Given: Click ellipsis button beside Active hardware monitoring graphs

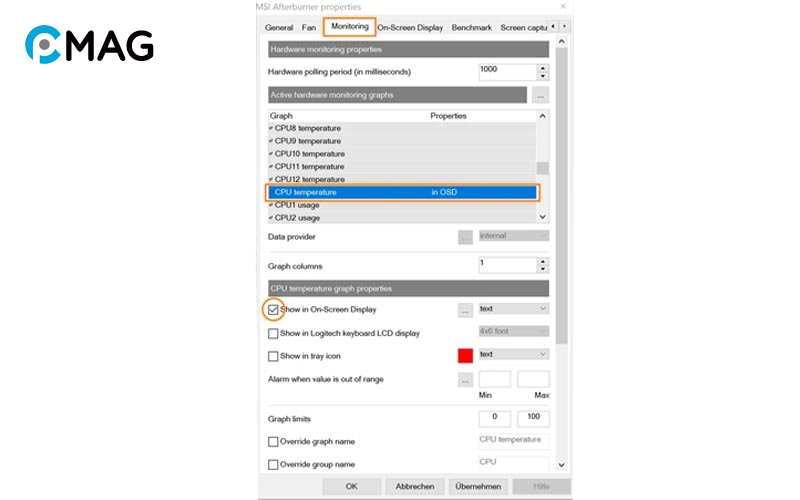Looking at the screenshot, I should tap(541, 95).
